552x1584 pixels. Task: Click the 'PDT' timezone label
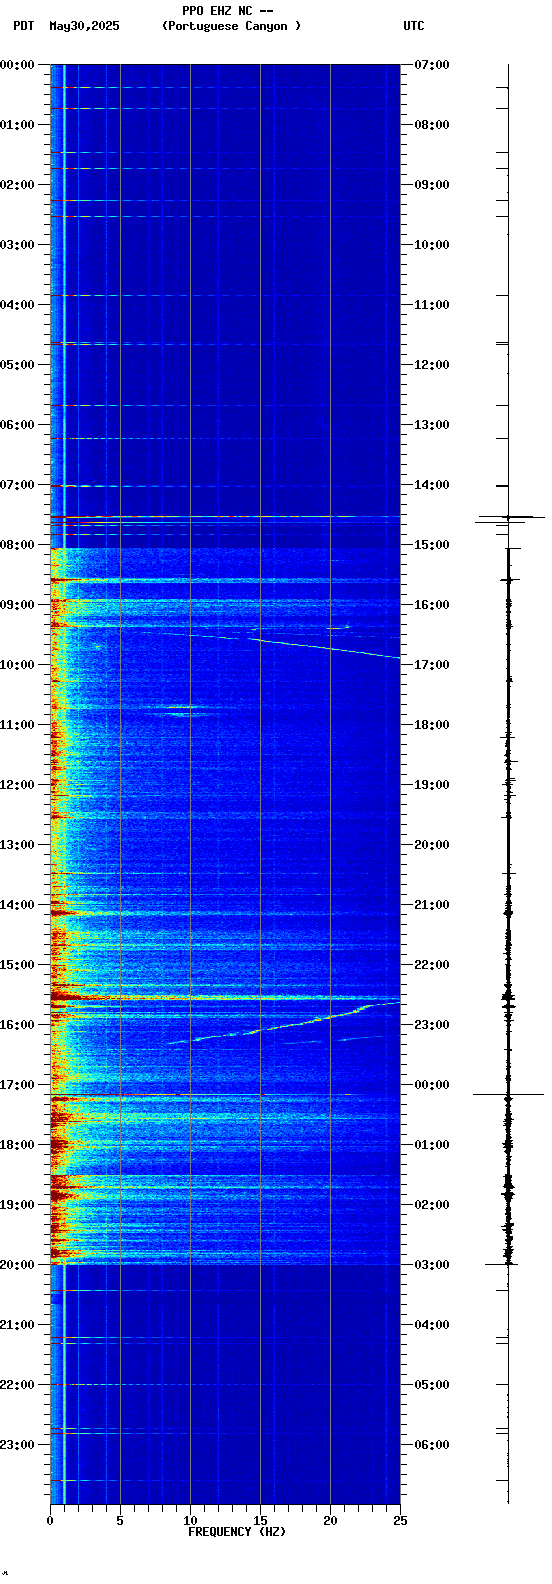[x=23, y=26]
